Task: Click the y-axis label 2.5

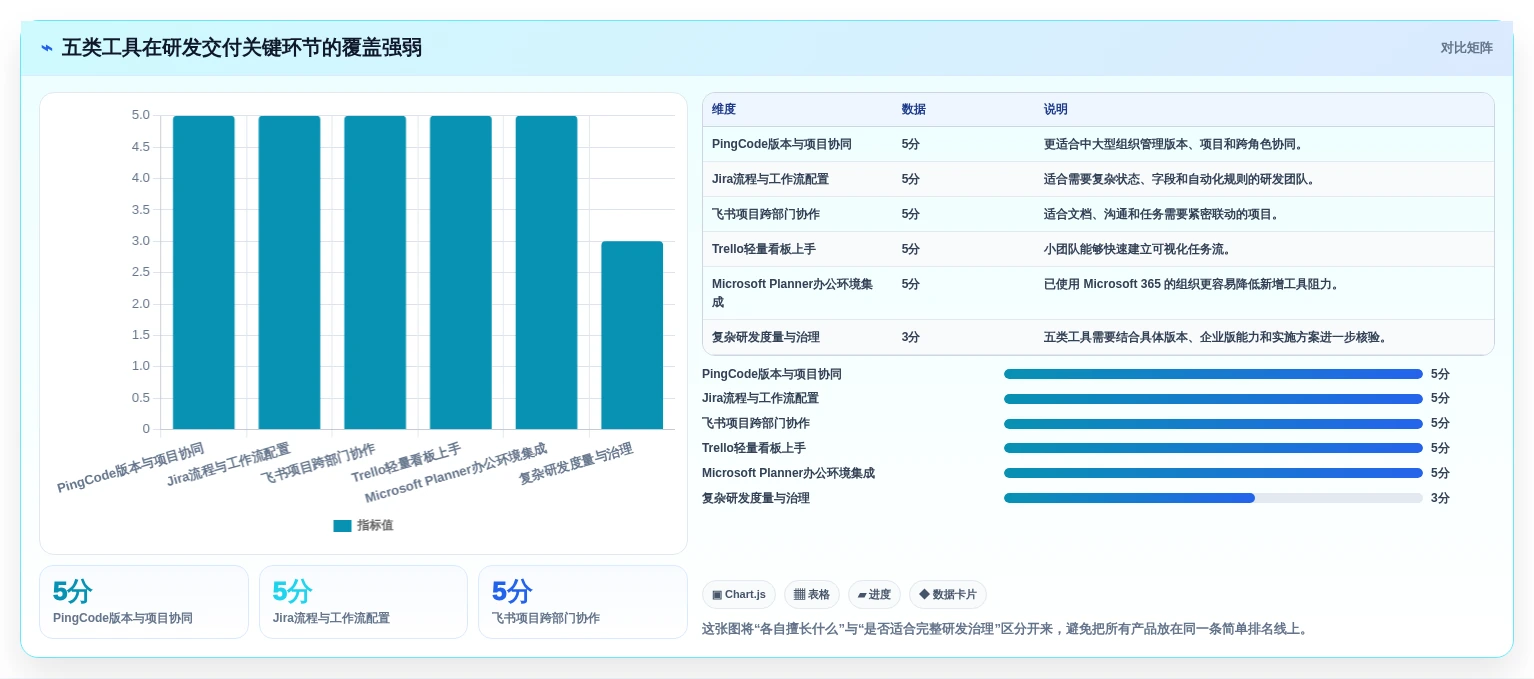Action: 140,272
